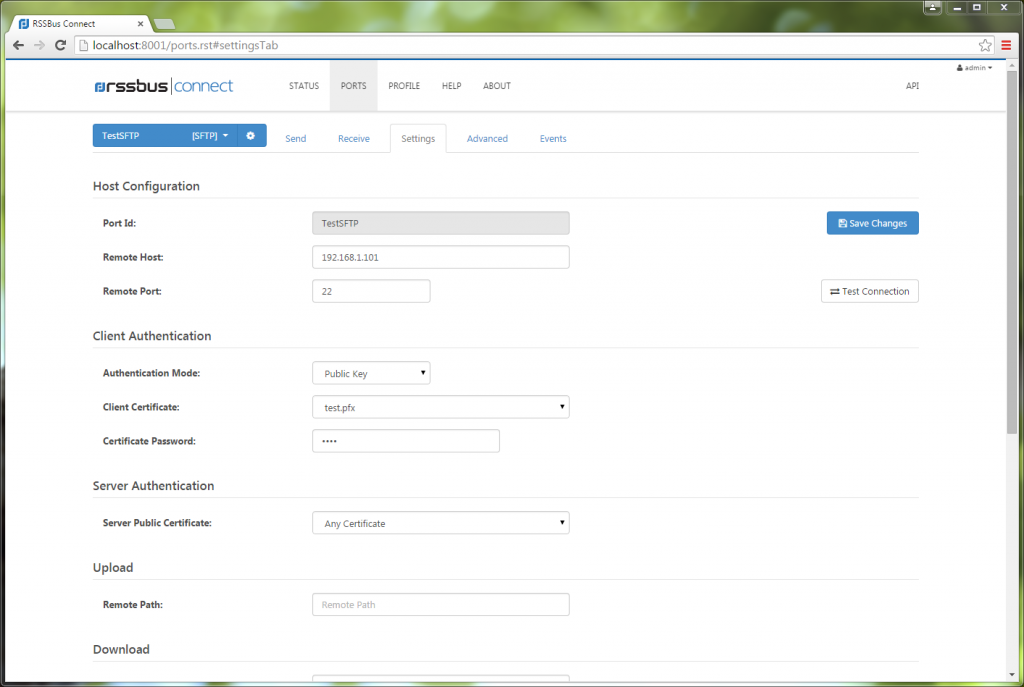Screen dimensions: 1024x687
Task: Open the STATUS menu item
Action: click(304, 86)
